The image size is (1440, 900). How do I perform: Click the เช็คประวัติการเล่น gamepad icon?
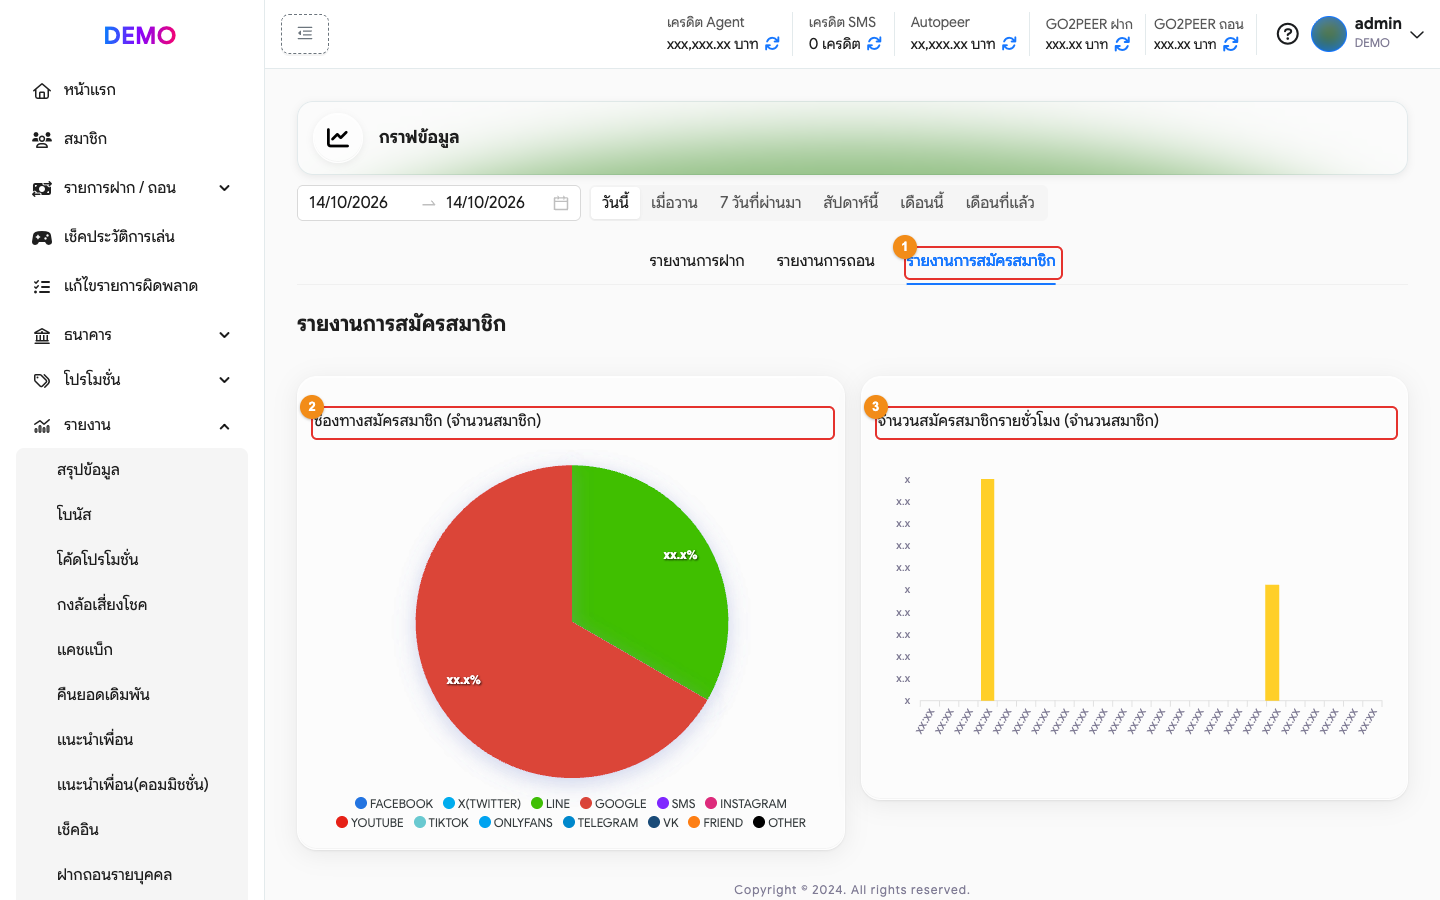point(42,238)
